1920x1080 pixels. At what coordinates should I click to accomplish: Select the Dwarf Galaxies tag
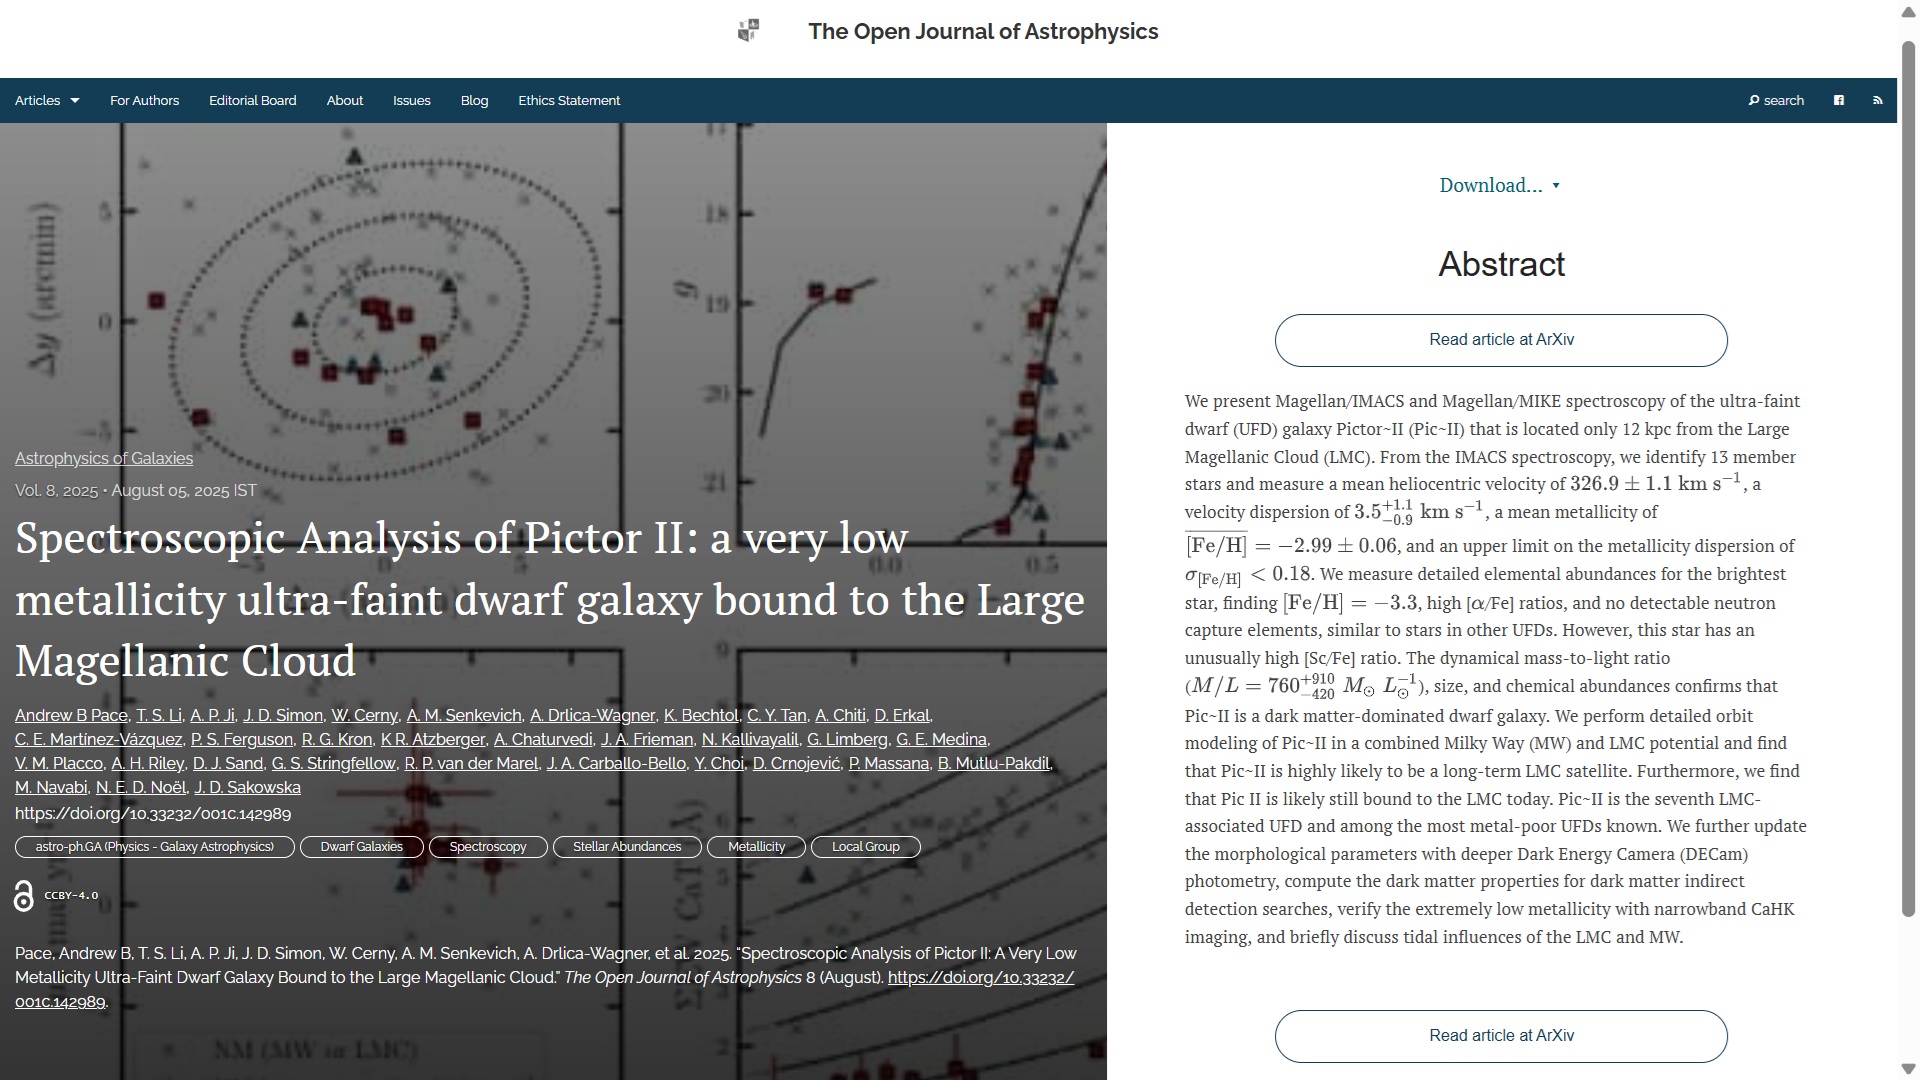pyautogui.click(x=361, y=847)
